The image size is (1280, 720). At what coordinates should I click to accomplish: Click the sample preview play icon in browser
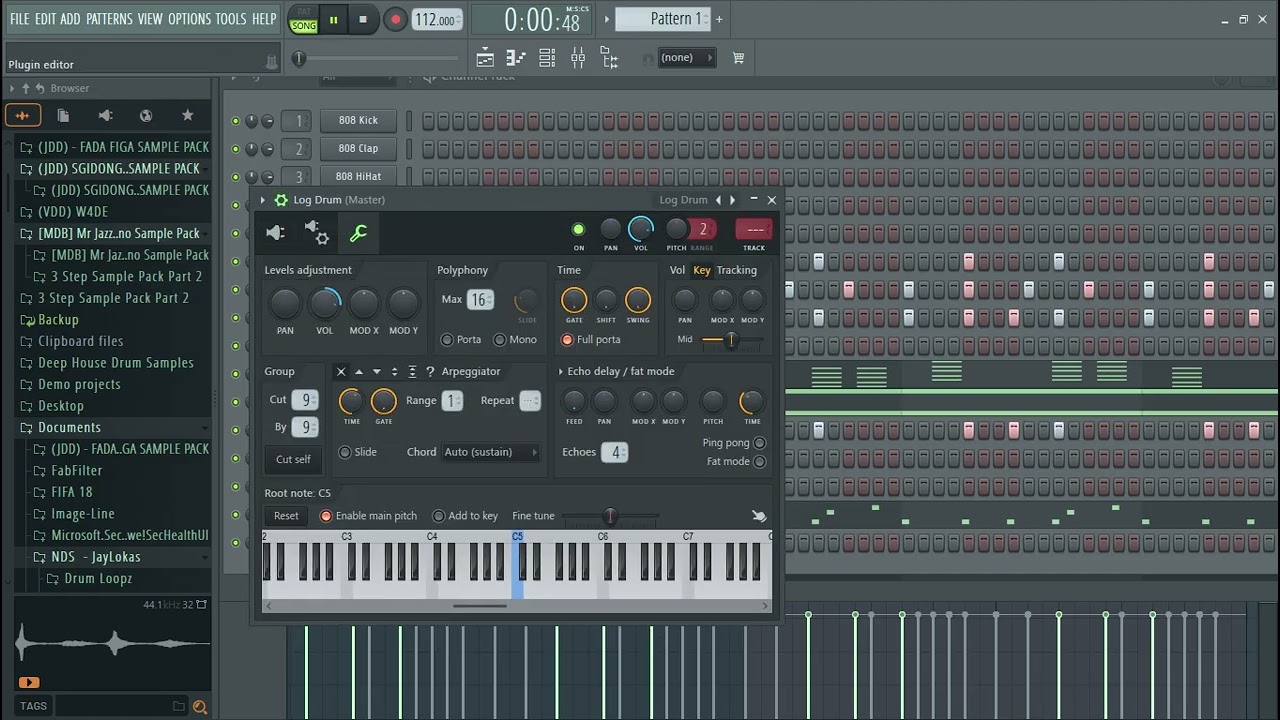[x=28, y=682]
